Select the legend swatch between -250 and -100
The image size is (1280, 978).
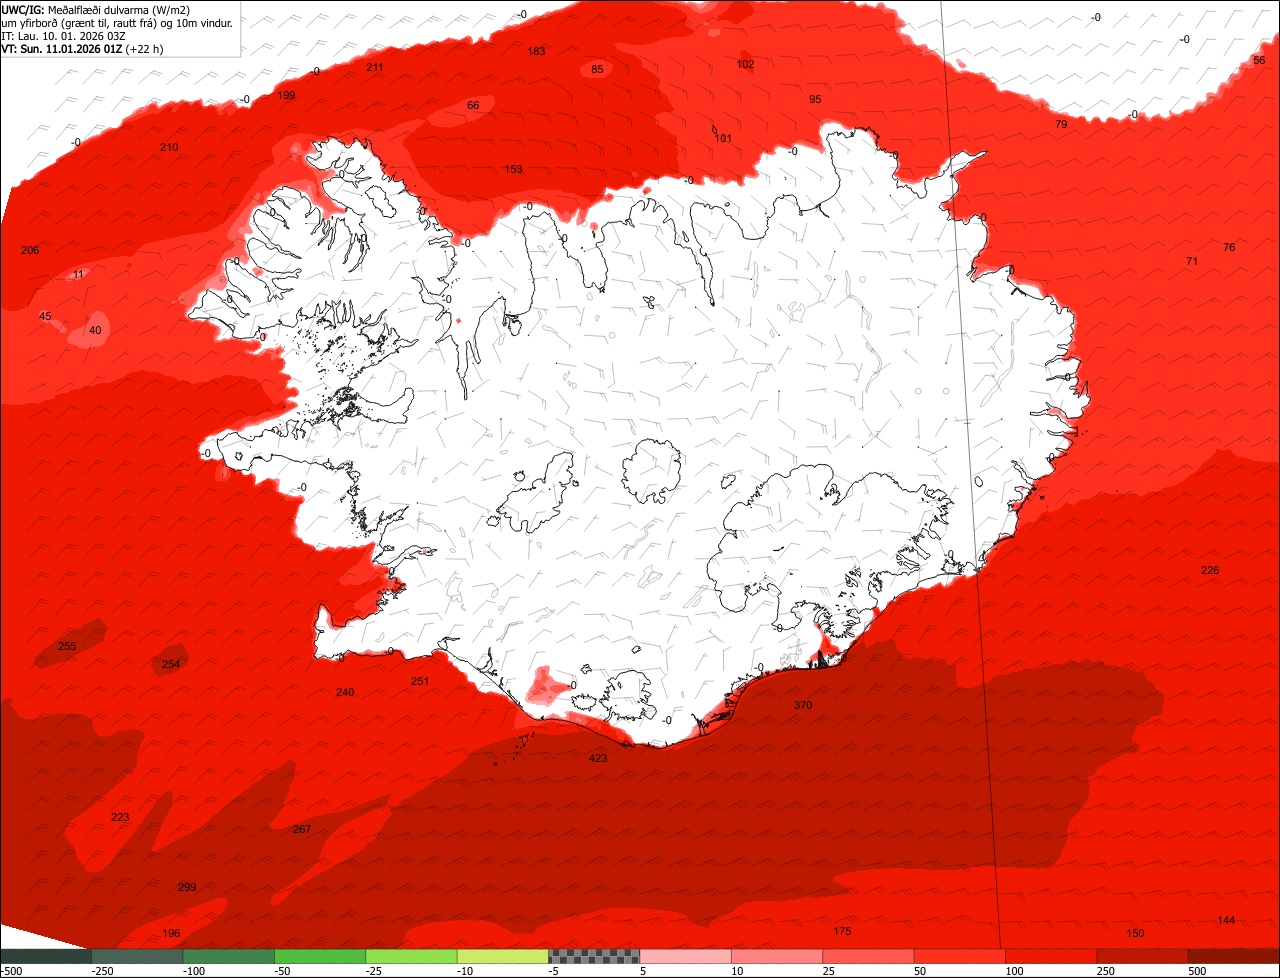pyautogui.click(x=137, y=956)
